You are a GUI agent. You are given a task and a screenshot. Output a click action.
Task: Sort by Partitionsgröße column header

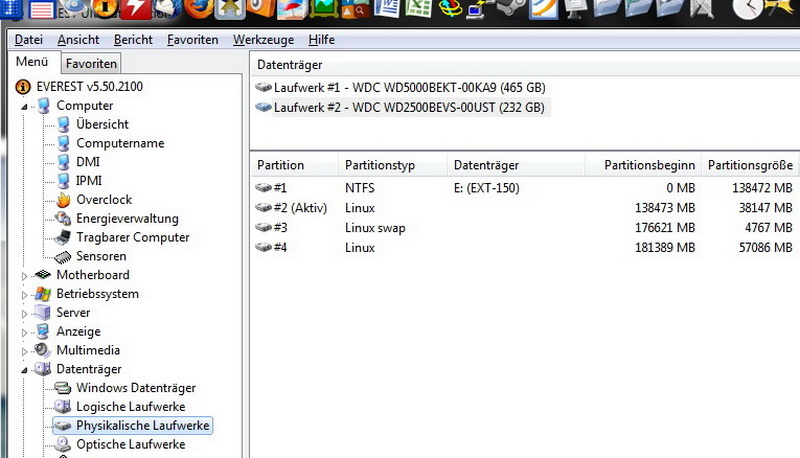click(749, 165)
